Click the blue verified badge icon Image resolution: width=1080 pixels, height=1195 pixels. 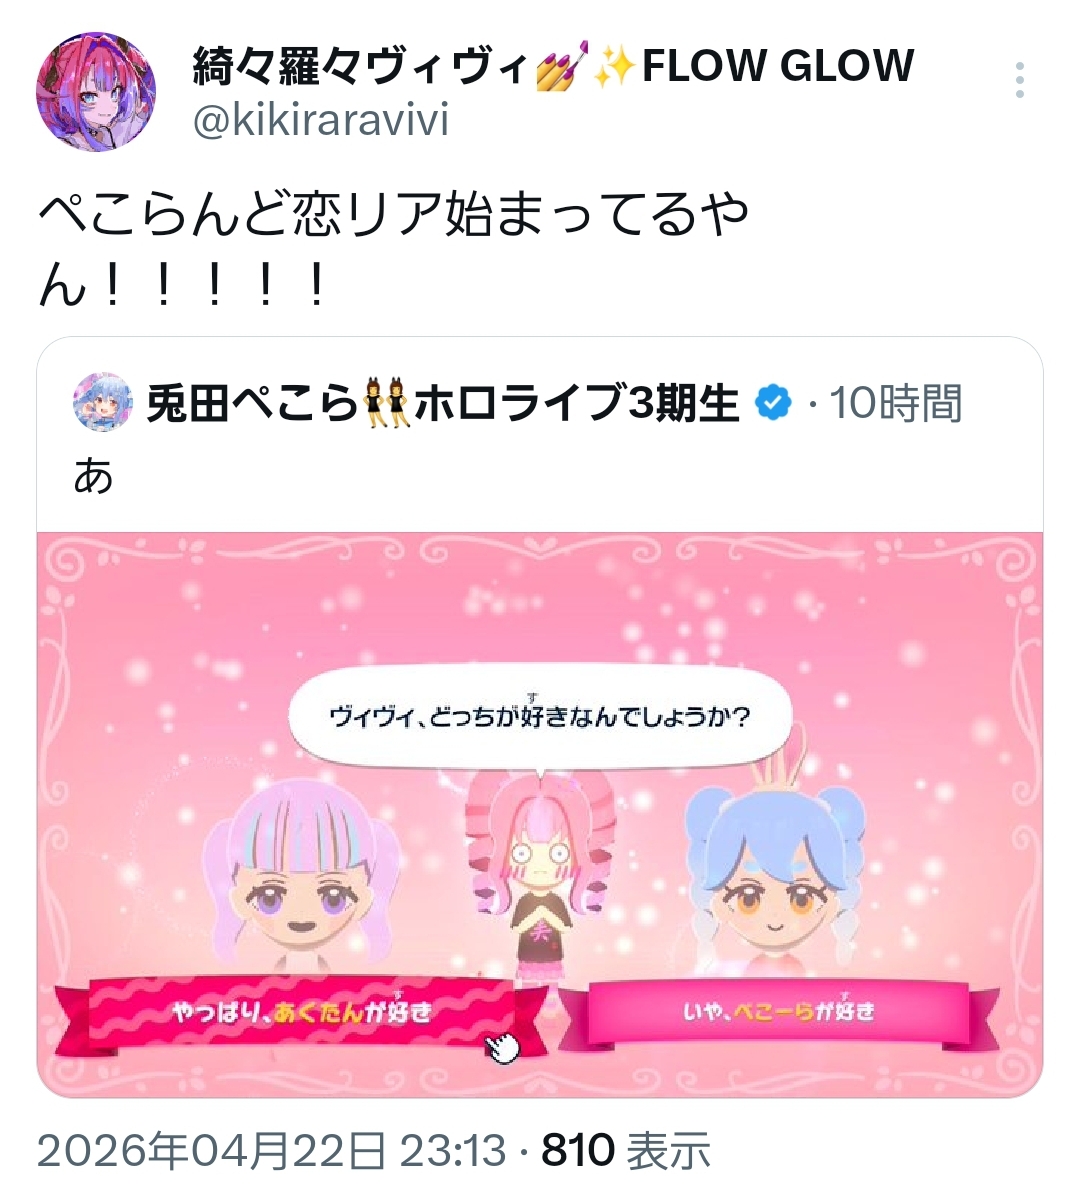(x=773, y=402)
